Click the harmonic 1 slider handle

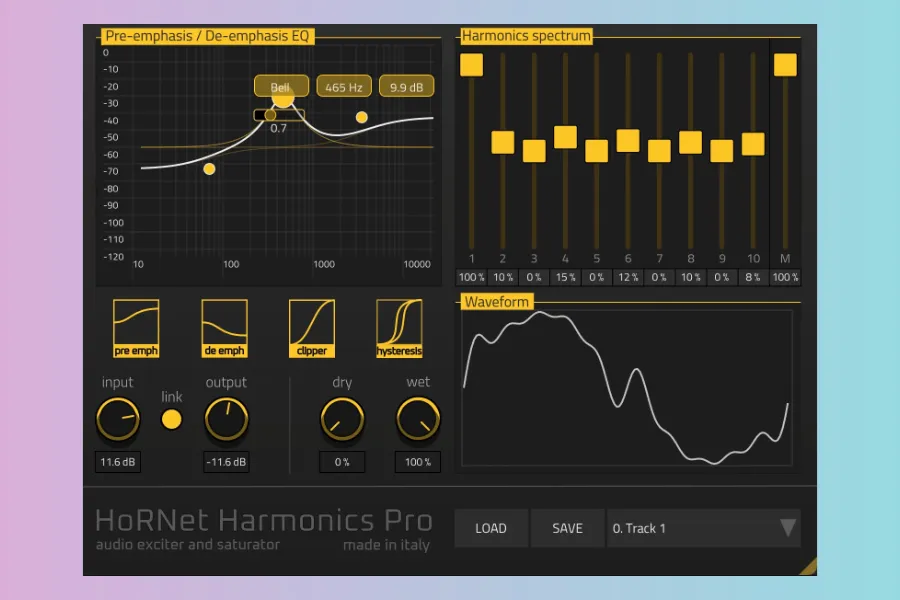[471, 65]
